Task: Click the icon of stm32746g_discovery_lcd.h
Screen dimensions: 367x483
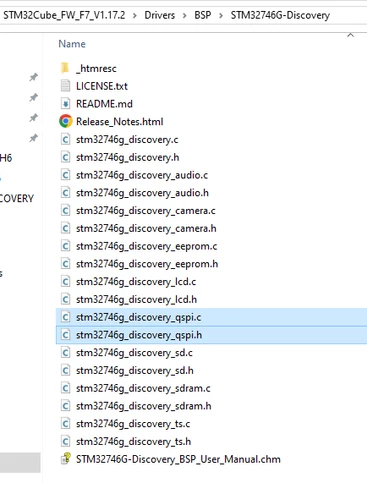Action: pyautogui.click(x=65, y=299)
